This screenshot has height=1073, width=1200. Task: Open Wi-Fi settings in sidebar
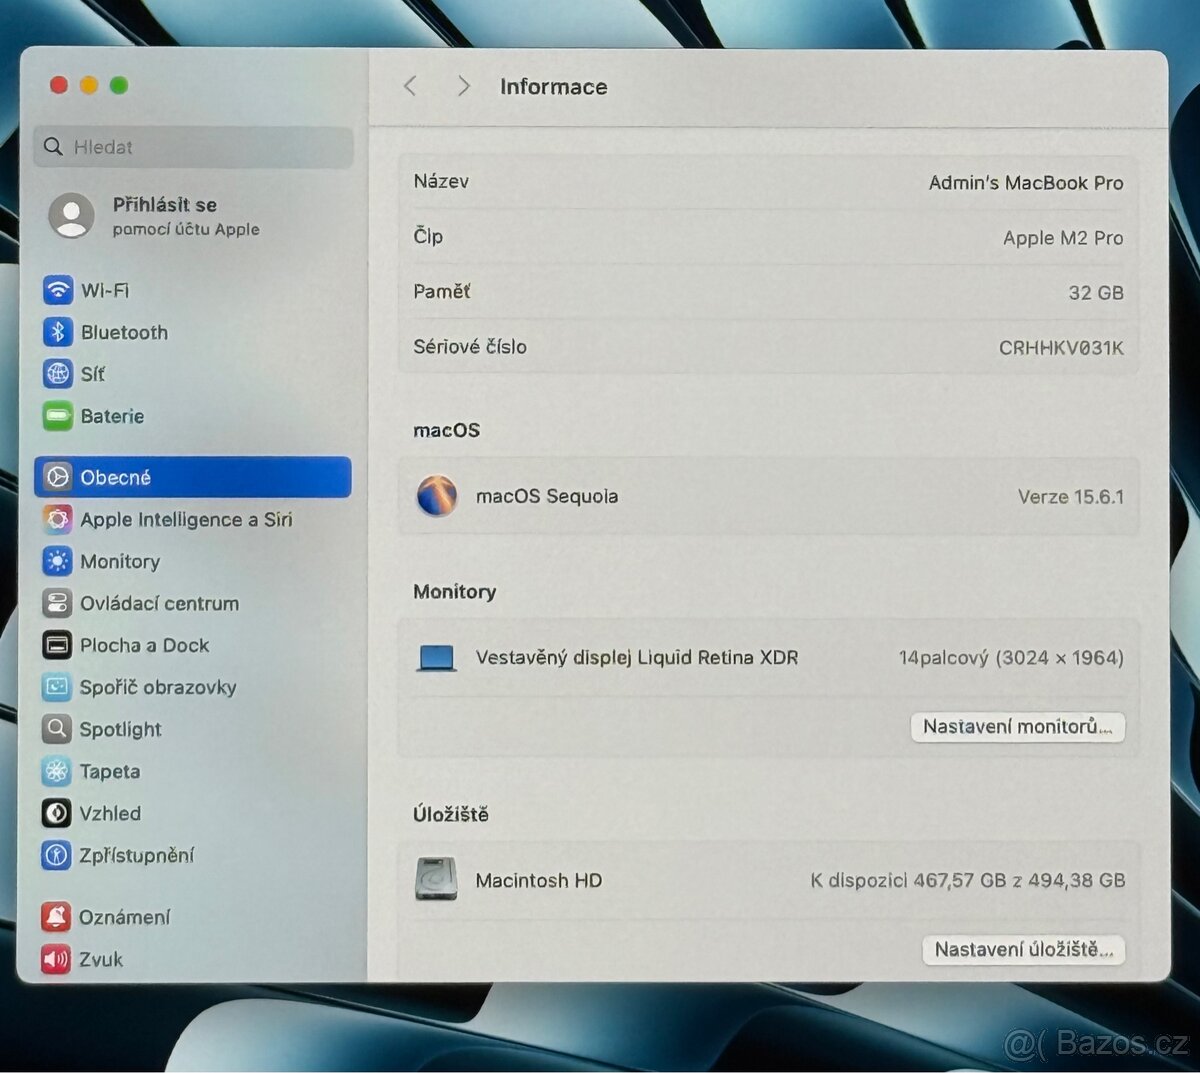(104, 290)
